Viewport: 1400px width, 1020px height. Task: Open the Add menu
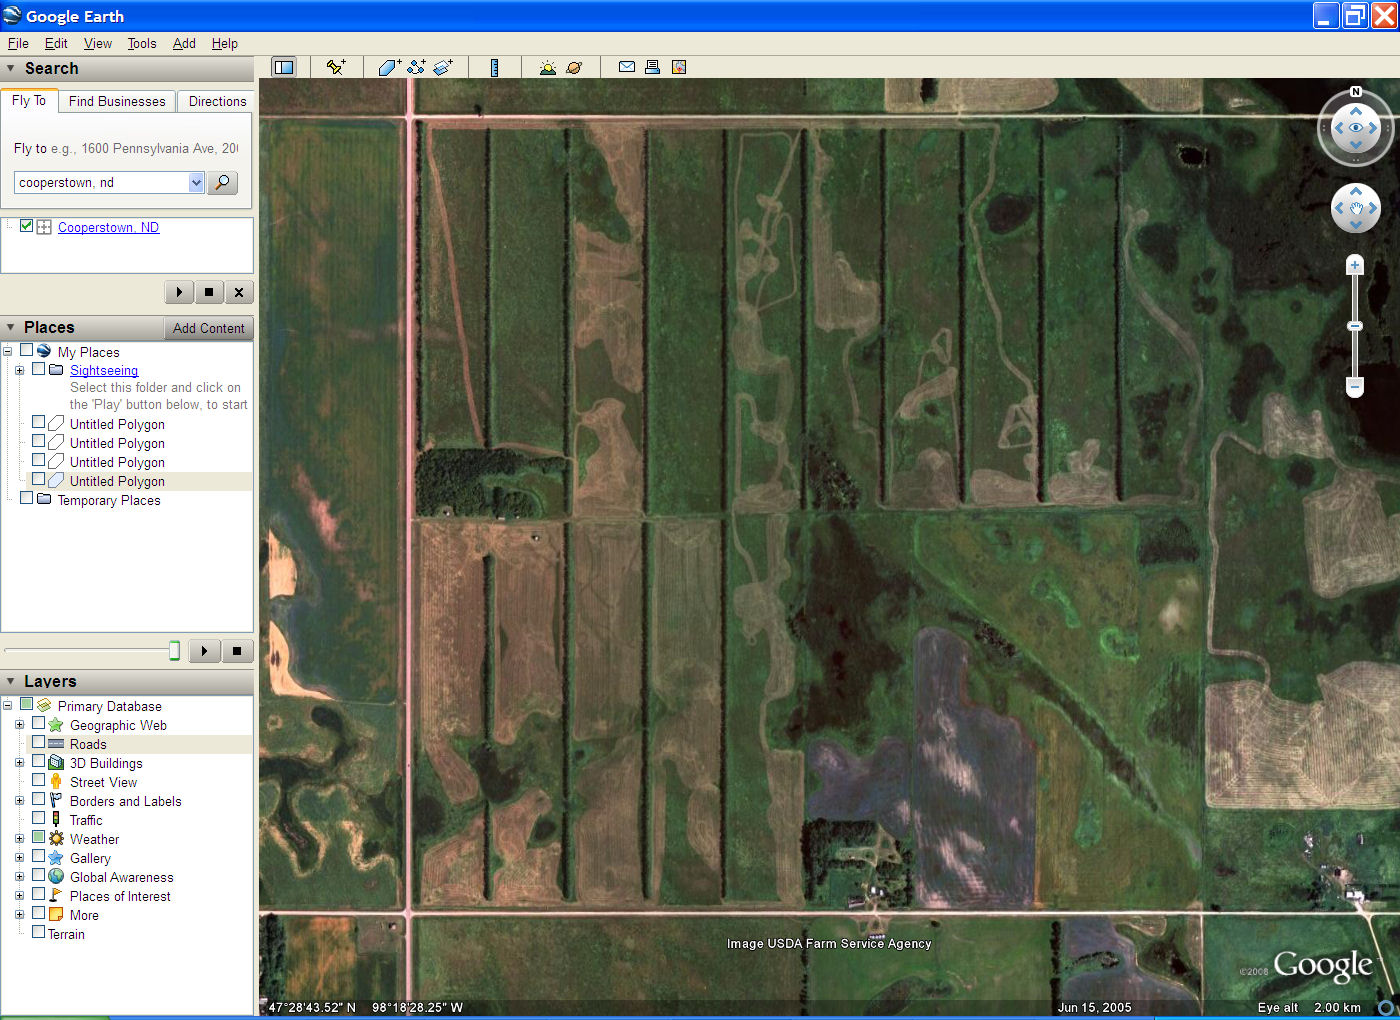(x=184, y=43)
